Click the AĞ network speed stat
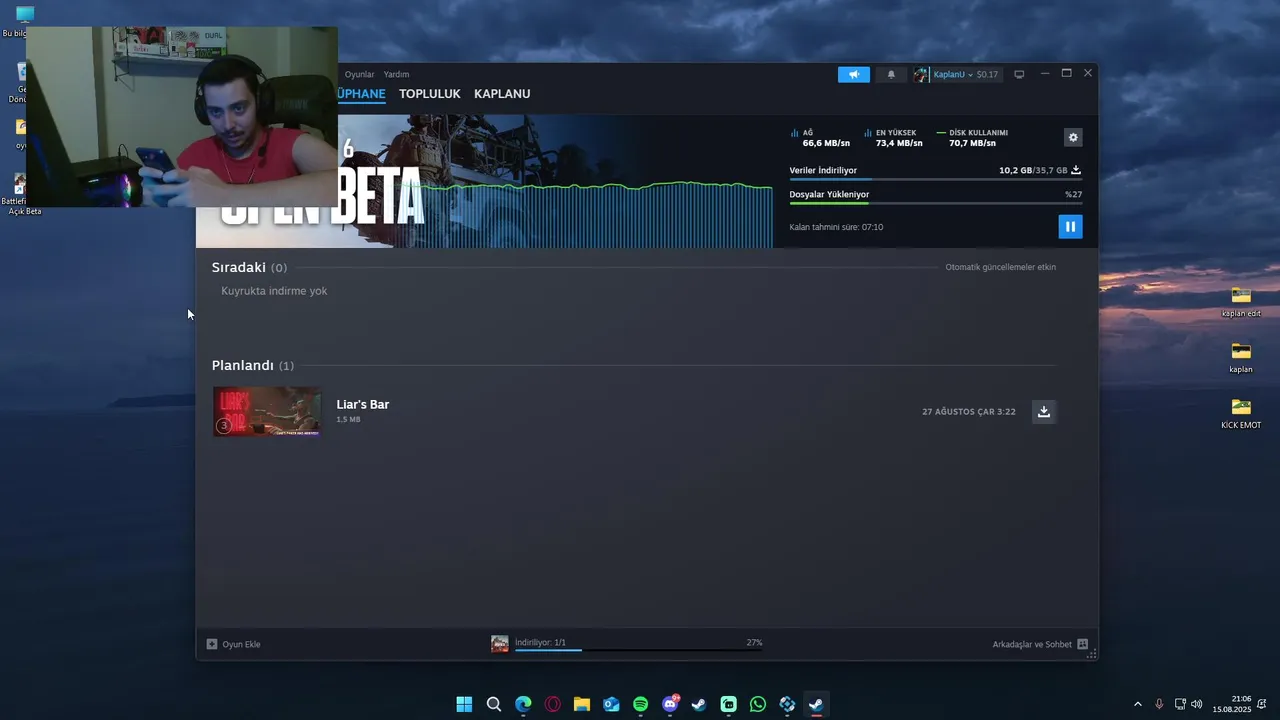 tap(820, 138)
